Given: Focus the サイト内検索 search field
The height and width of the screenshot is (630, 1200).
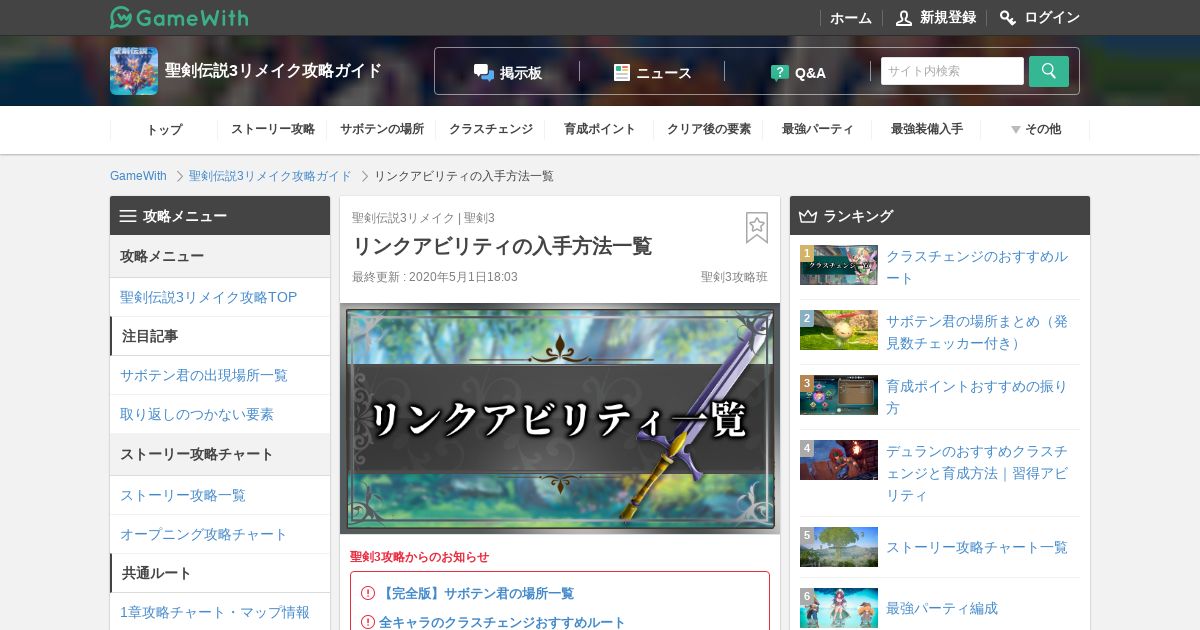Looking at the screenshot, I should (952, 71).
